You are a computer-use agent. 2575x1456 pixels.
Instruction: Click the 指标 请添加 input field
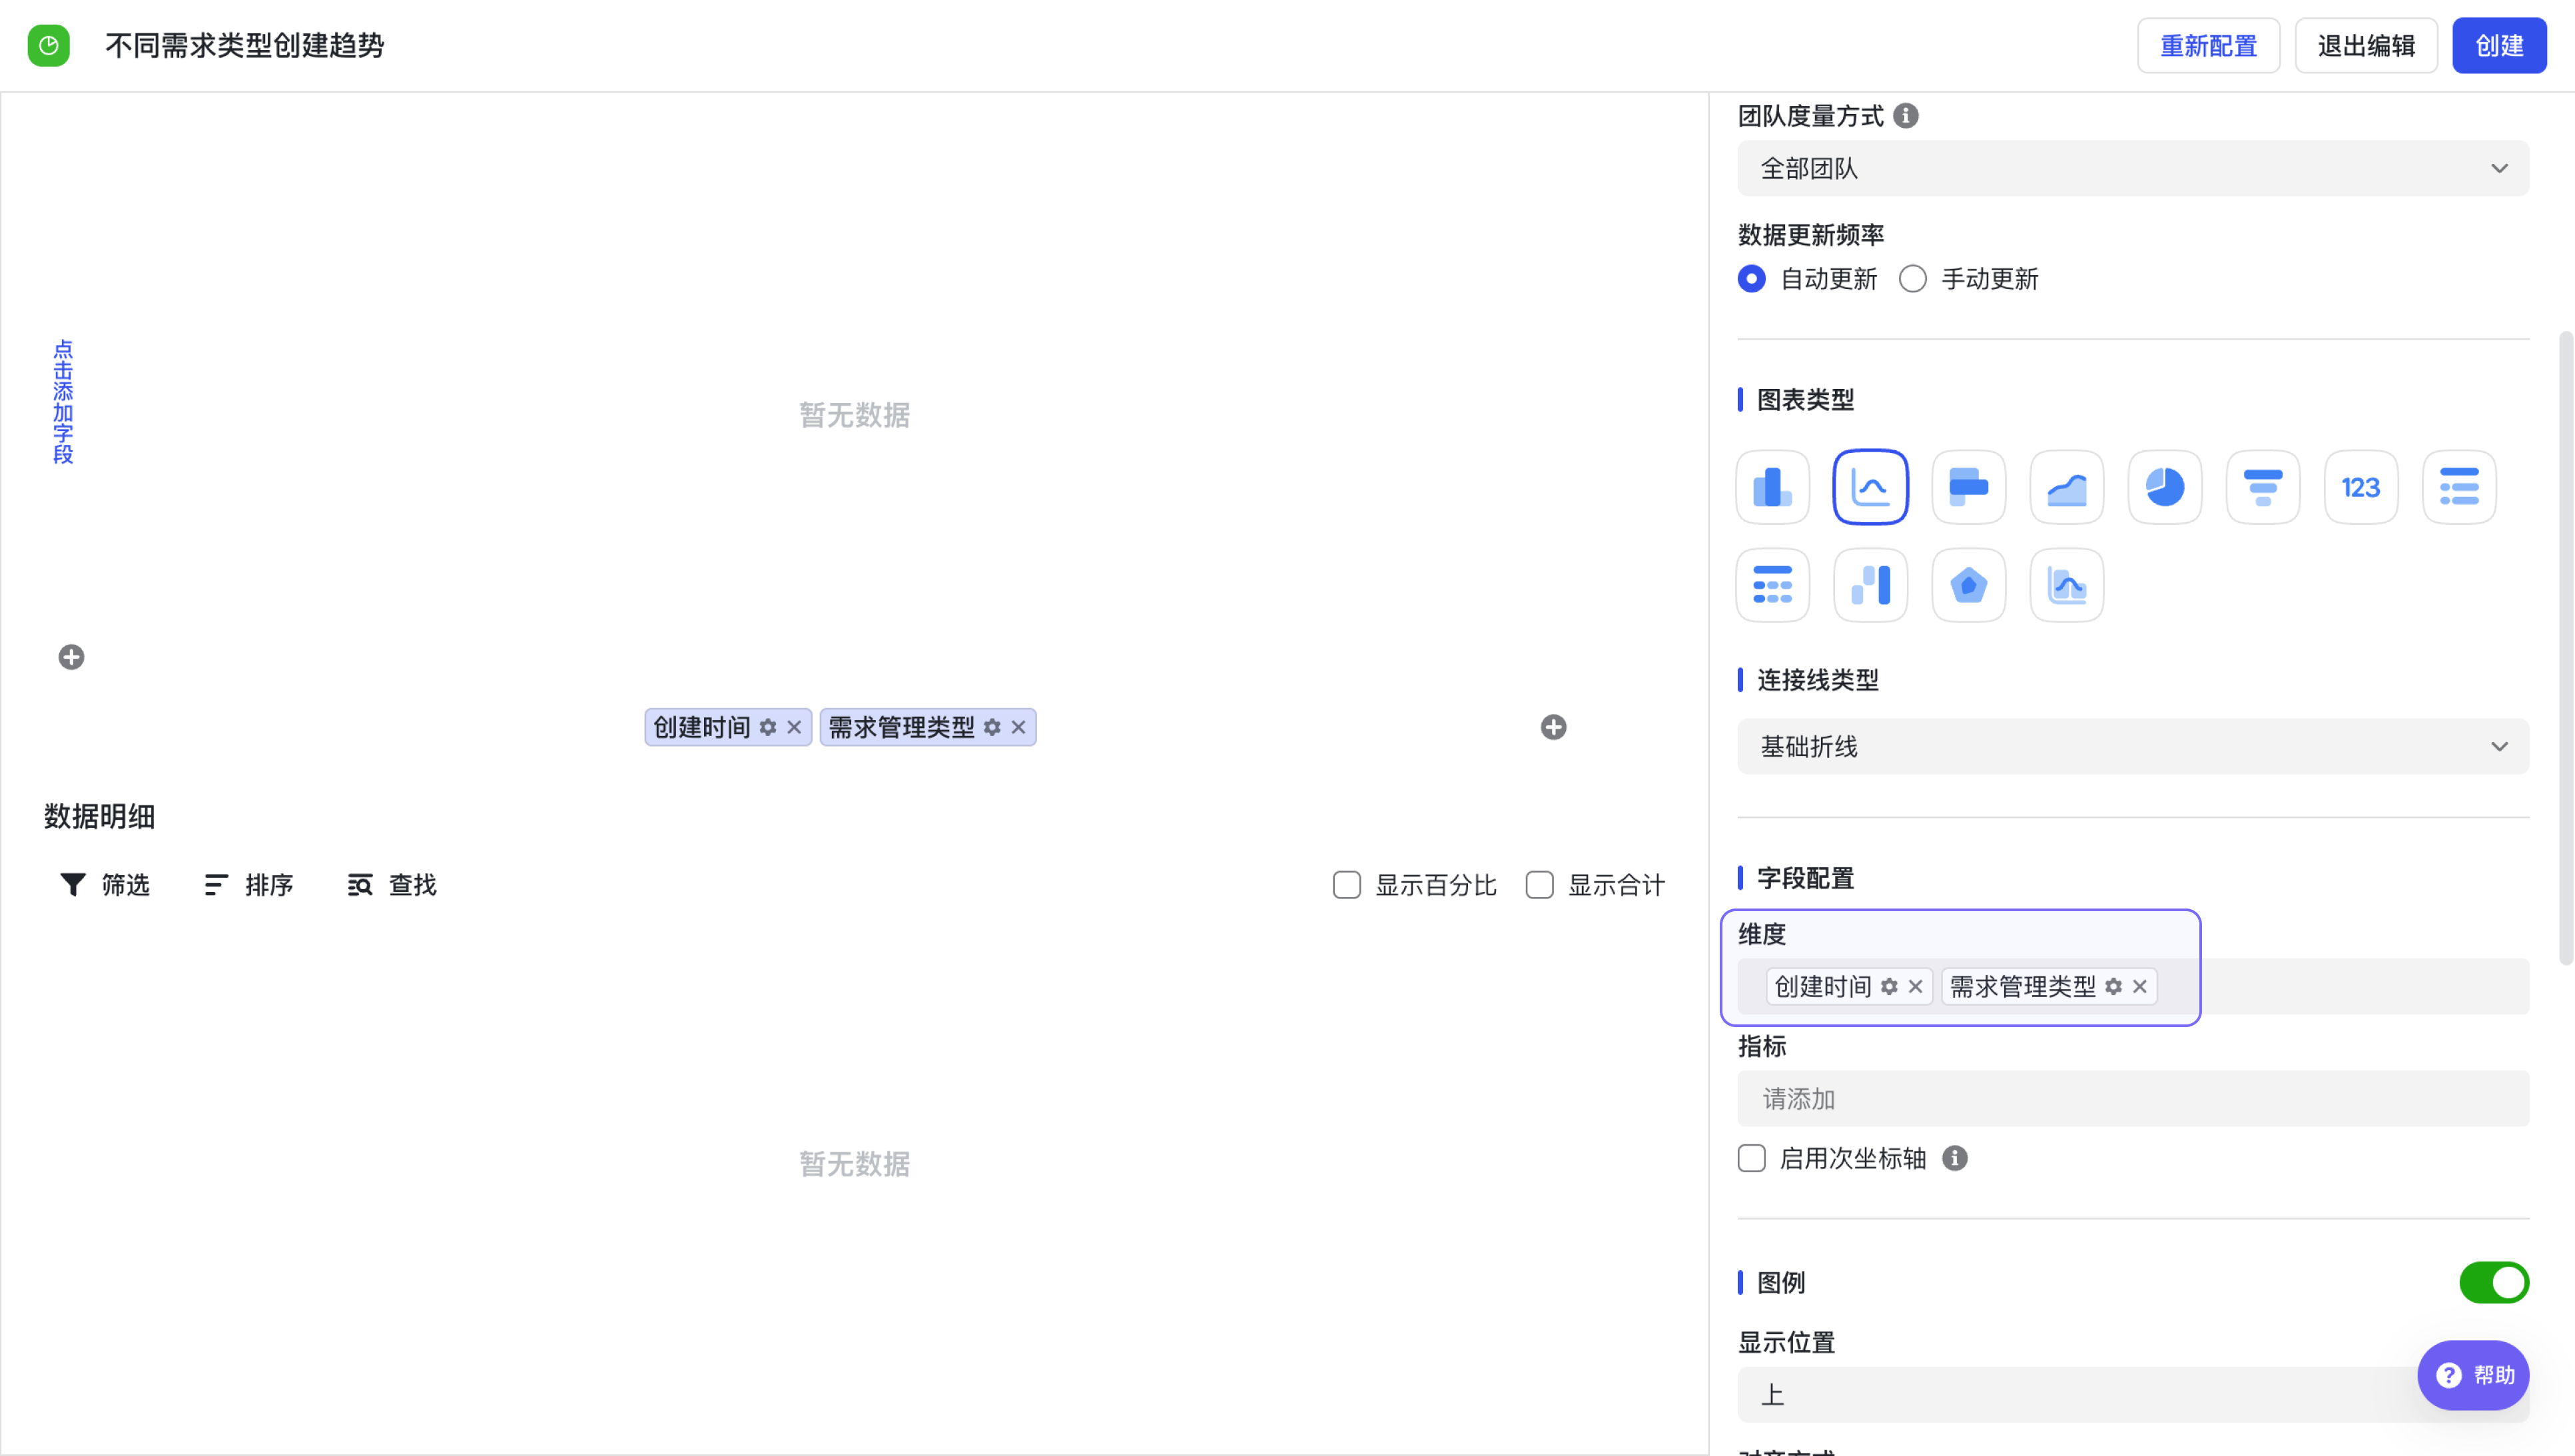(x=2132, y=1098)
